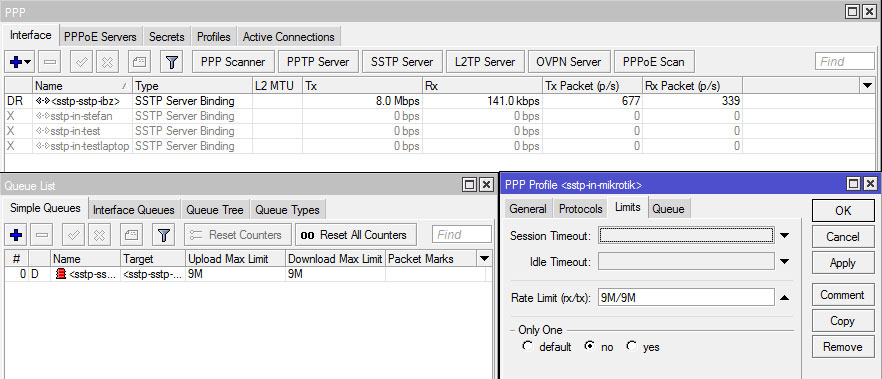The height and width of the screenshot is (379, 882).
Task: Click the minus remove button in Queue List
Action: point(42,235)
